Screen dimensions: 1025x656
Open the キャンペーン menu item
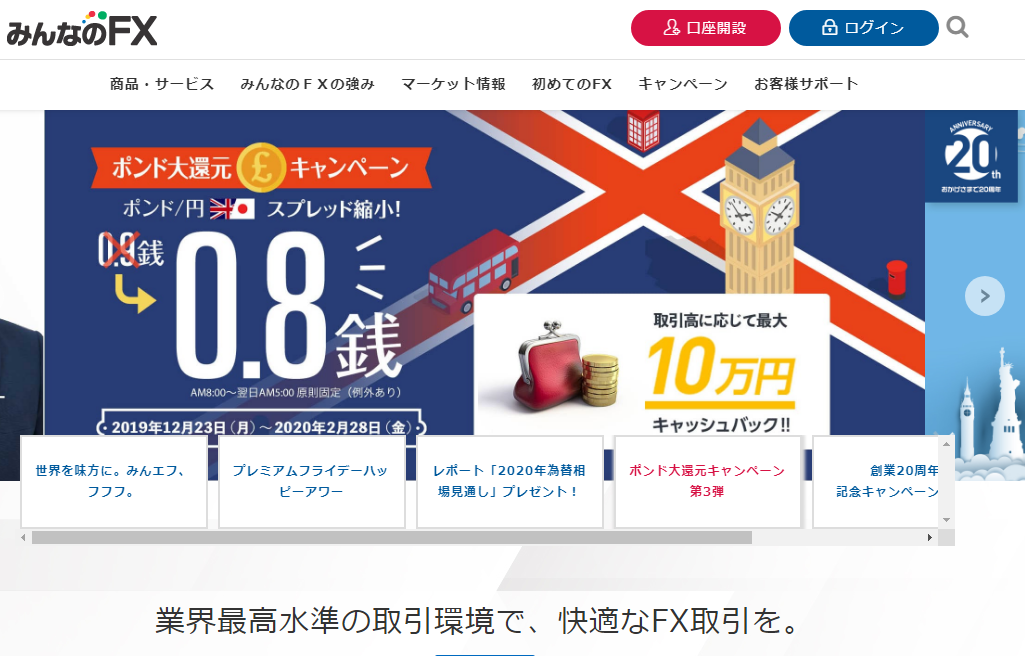(x=682, y=84)
